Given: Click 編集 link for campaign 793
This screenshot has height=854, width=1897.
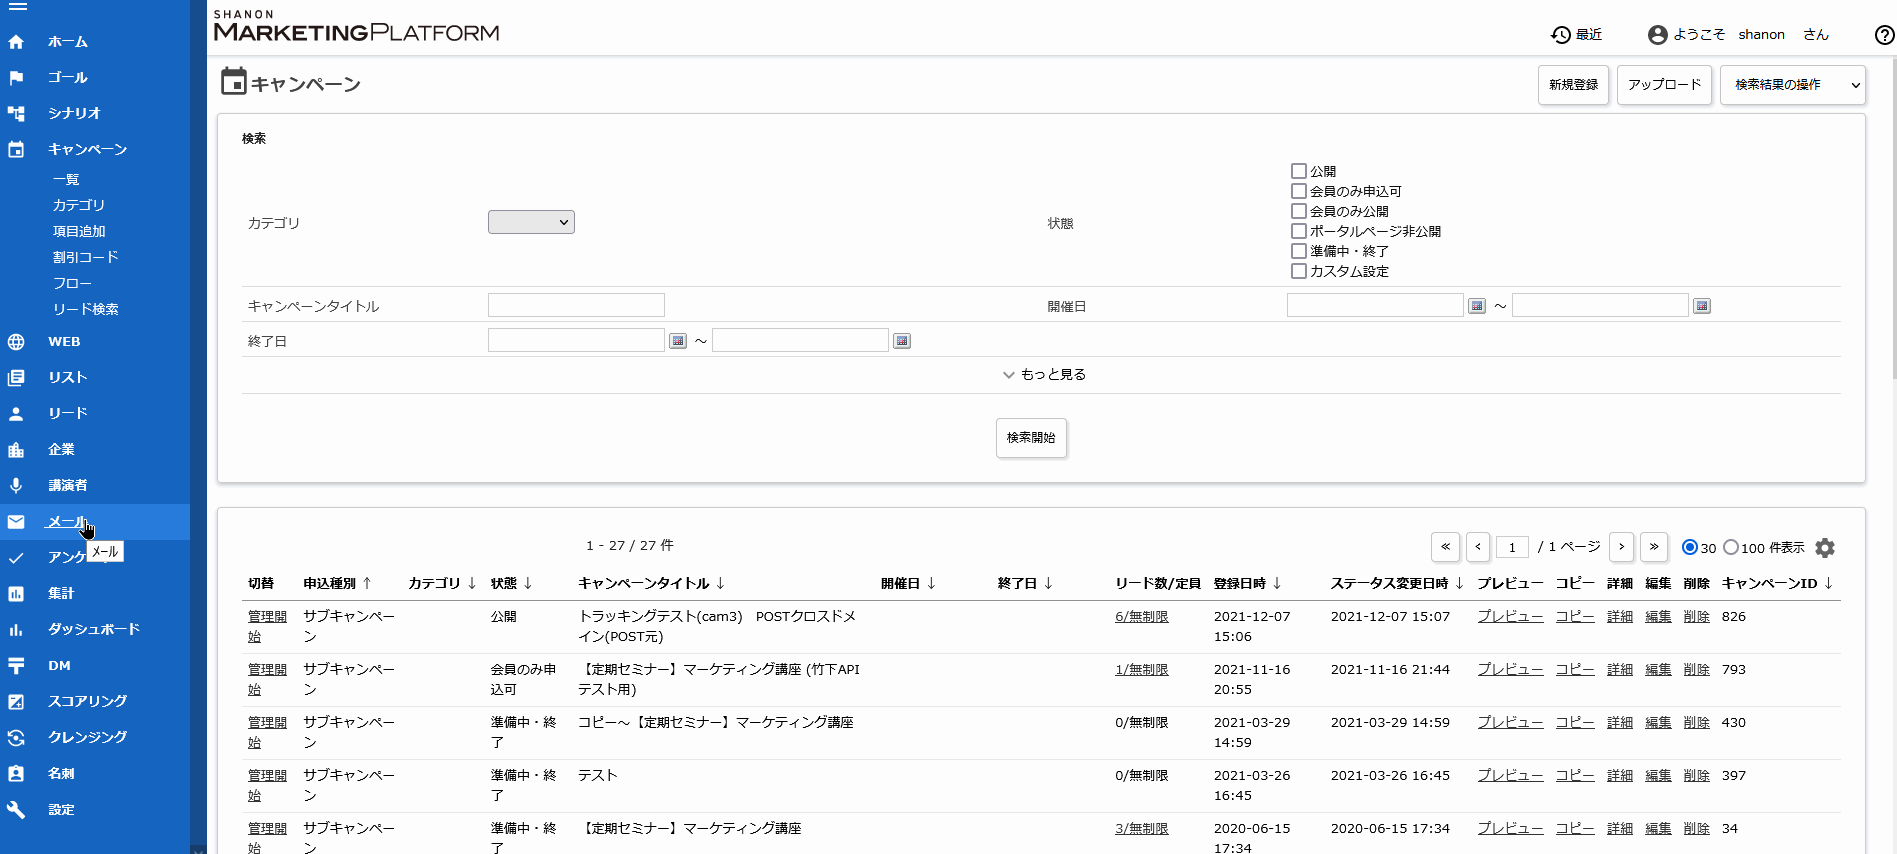Looking at the screenshot, I should pos(1658,670).
